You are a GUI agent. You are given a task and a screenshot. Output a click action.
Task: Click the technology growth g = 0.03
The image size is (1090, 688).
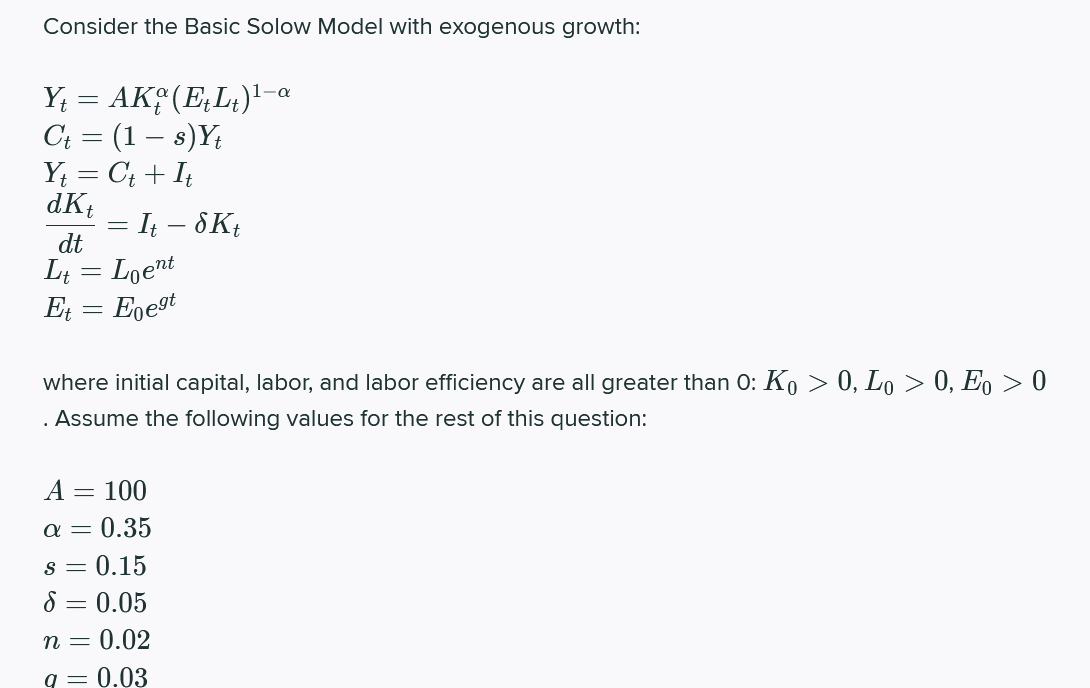click(x=96, y=677)
